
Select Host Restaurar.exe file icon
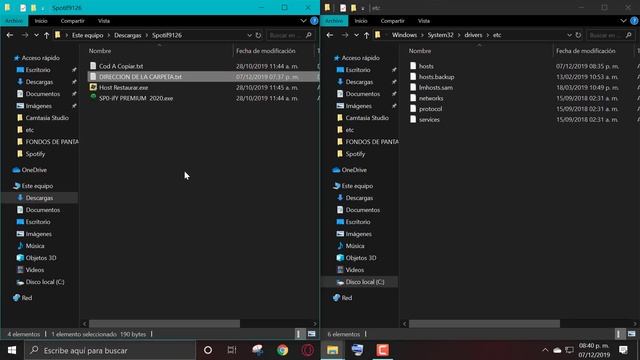(93, 87)
